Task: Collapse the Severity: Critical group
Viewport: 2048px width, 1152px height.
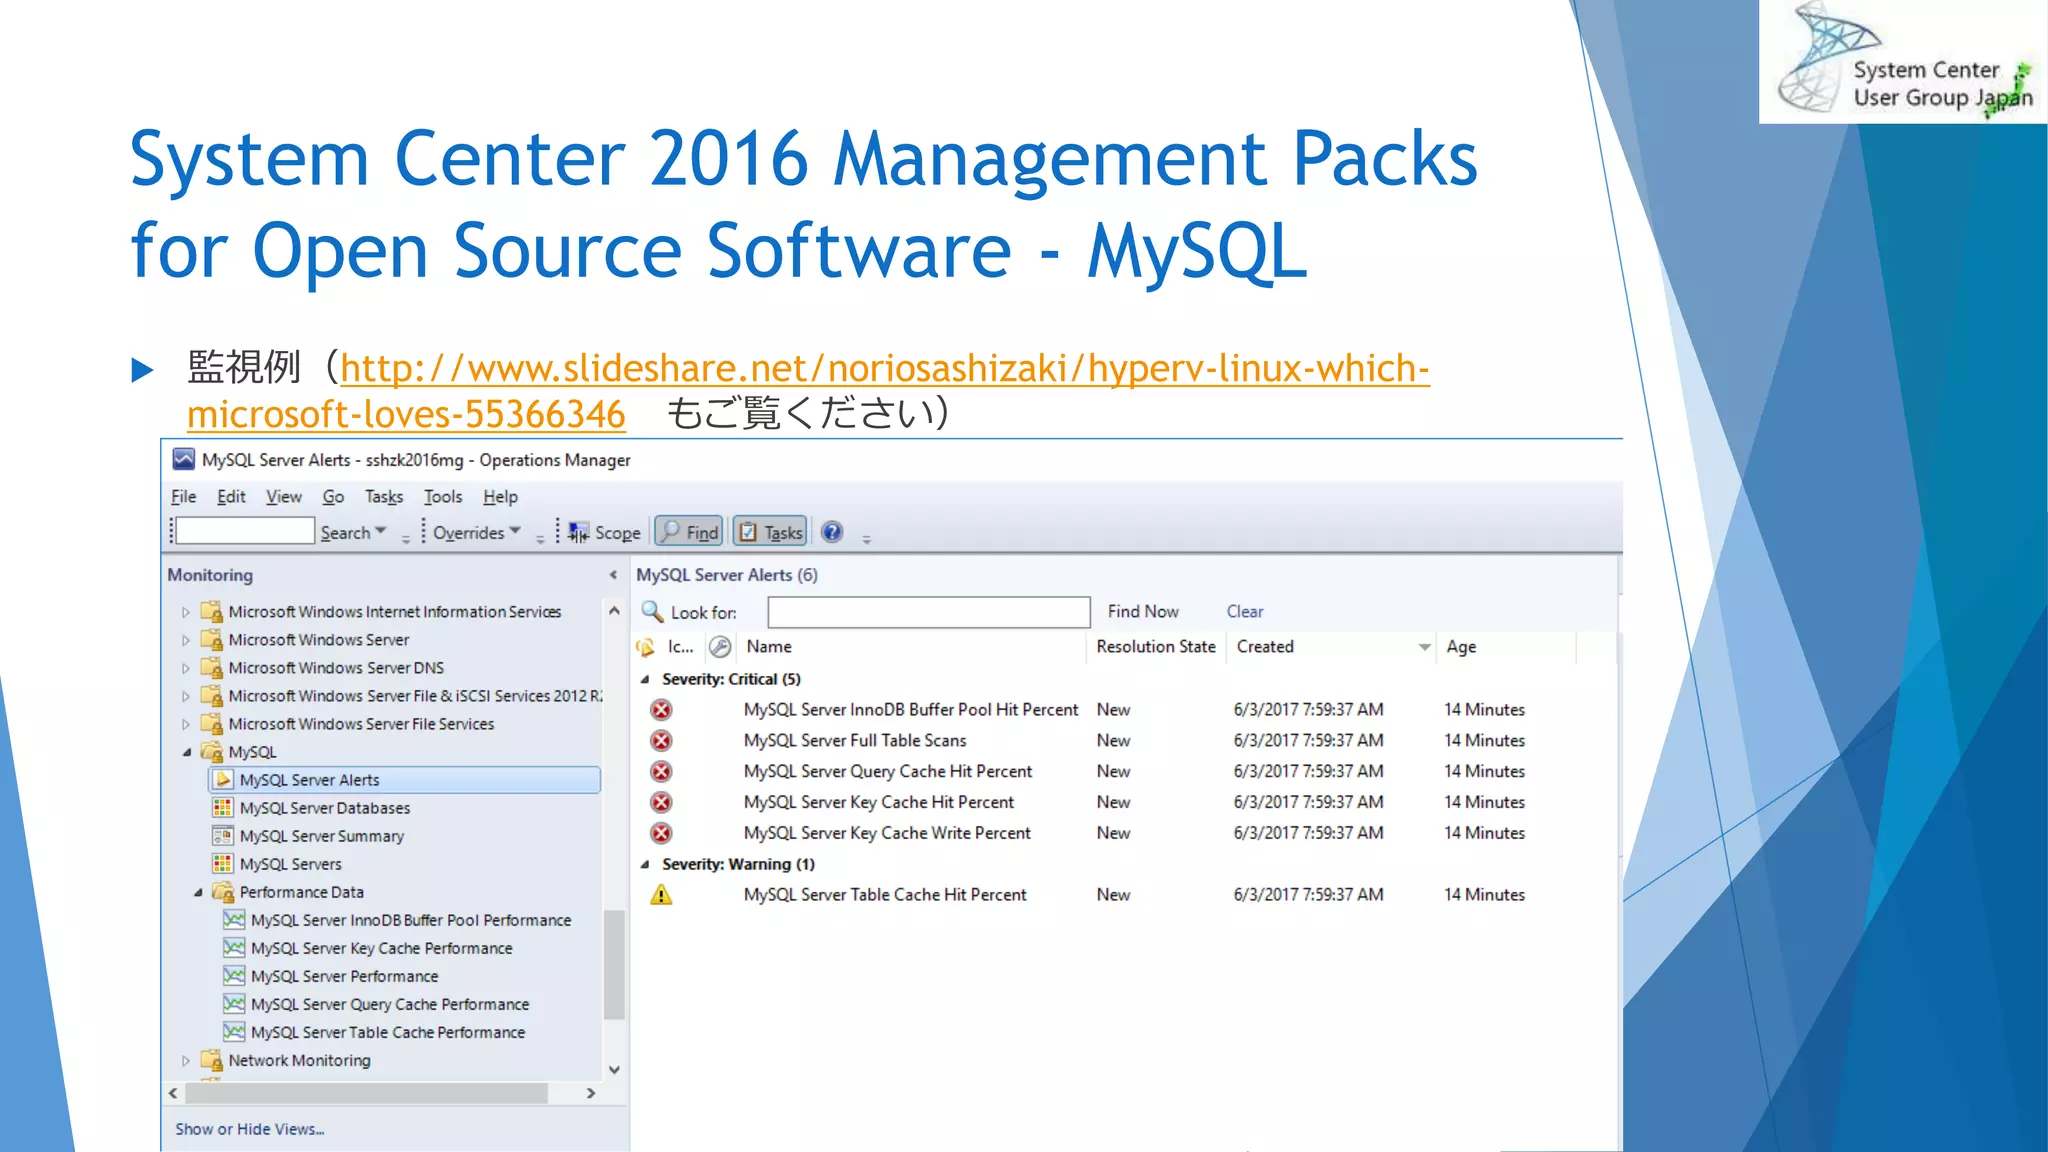Action: click(x=645, y=679)
